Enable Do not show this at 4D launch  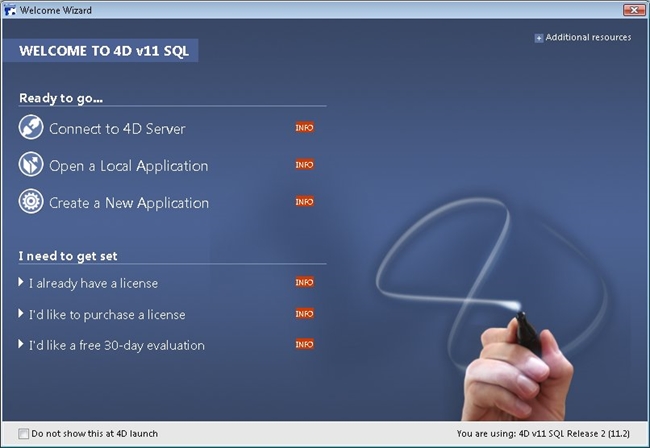(x=24, y=434)
